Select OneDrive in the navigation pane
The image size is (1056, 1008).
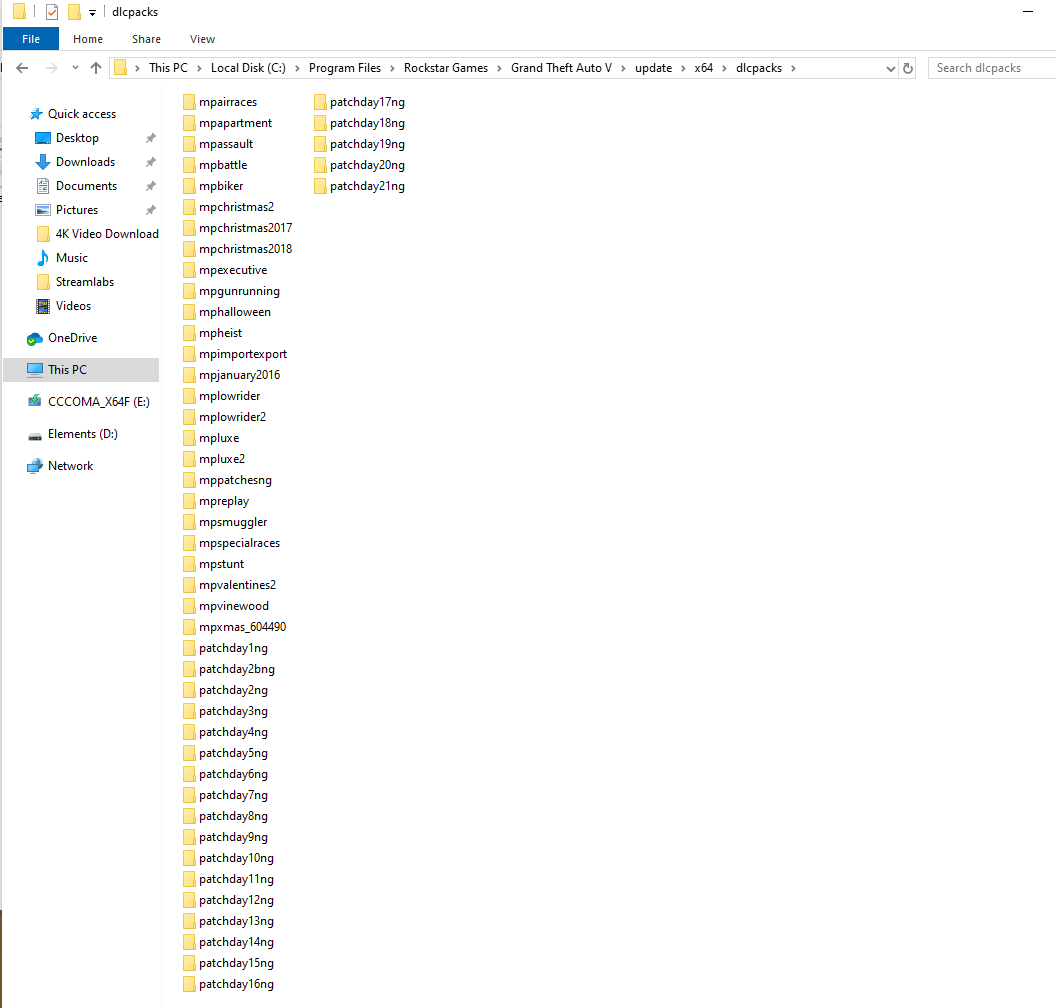coord(72,338)
